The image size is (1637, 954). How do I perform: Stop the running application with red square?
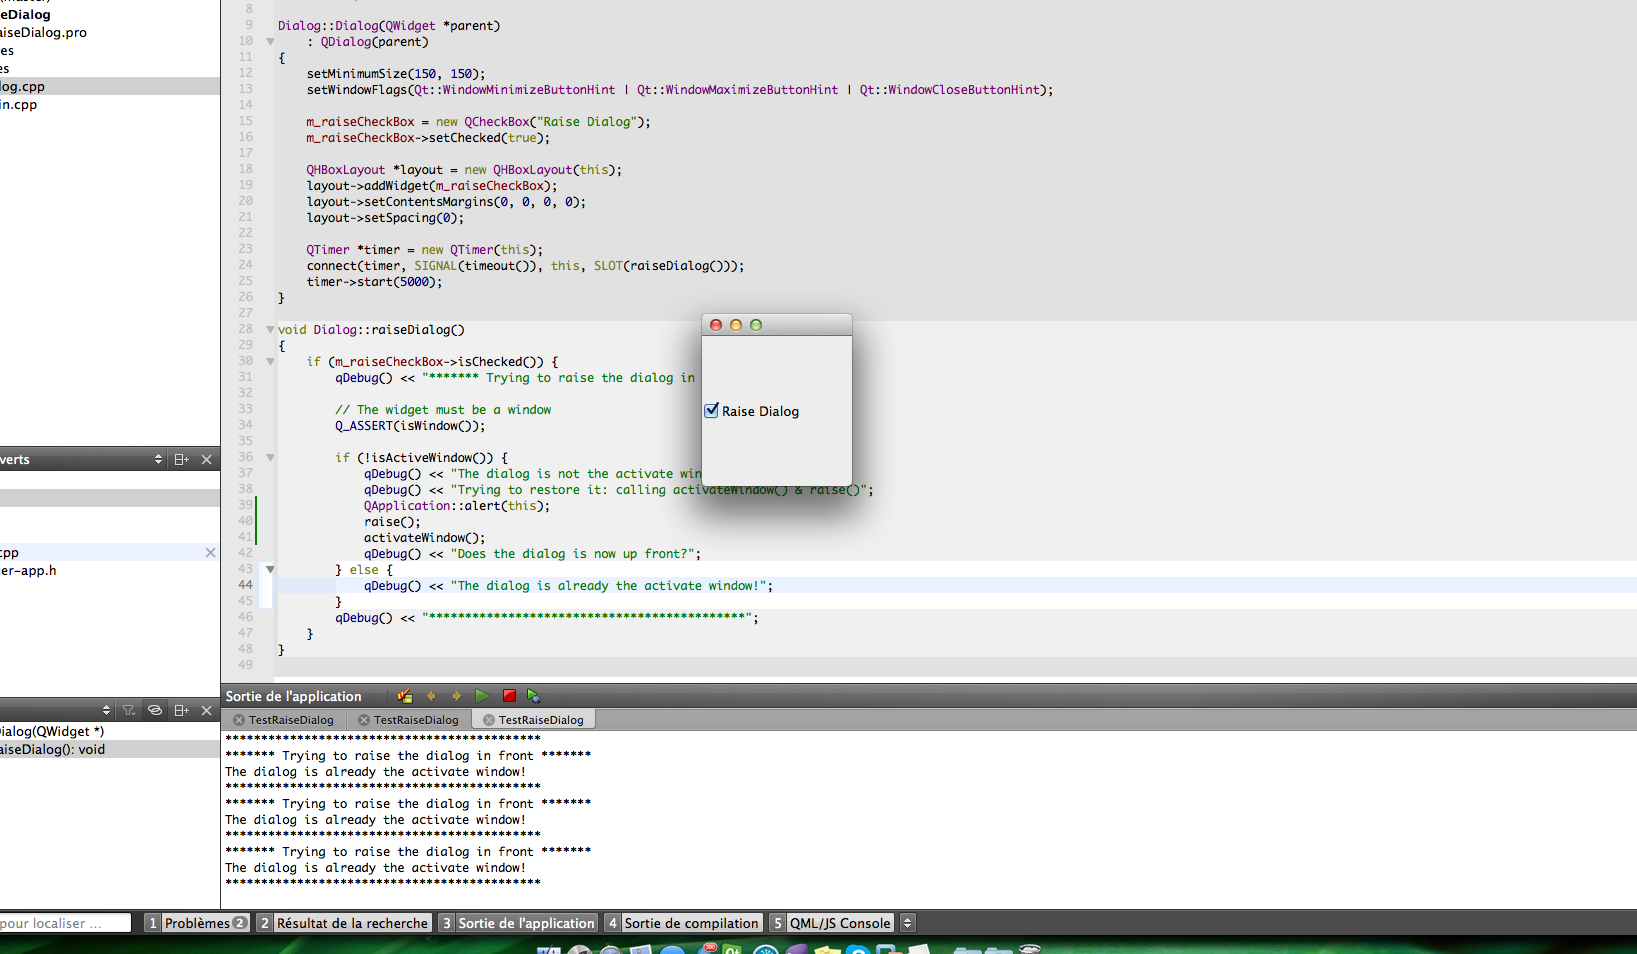[x=509, y=696]
